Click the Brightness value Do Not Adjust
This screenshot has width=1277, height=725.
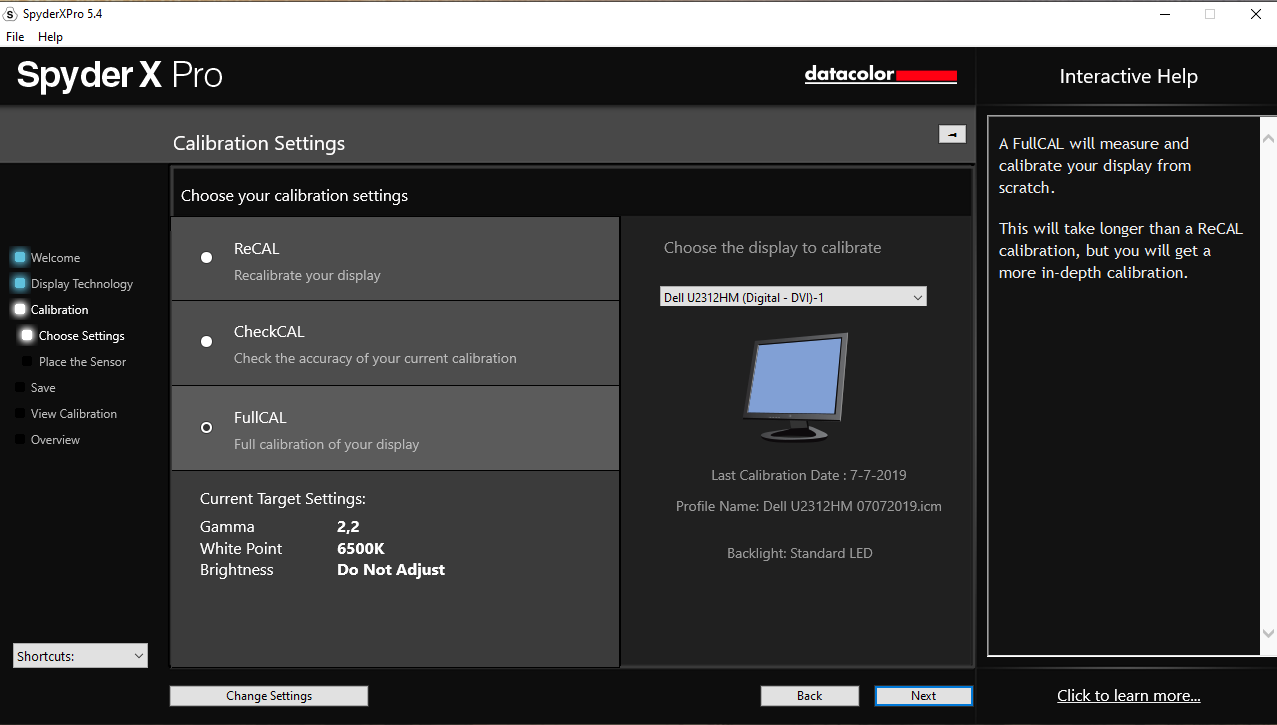(x=391, y=570)
